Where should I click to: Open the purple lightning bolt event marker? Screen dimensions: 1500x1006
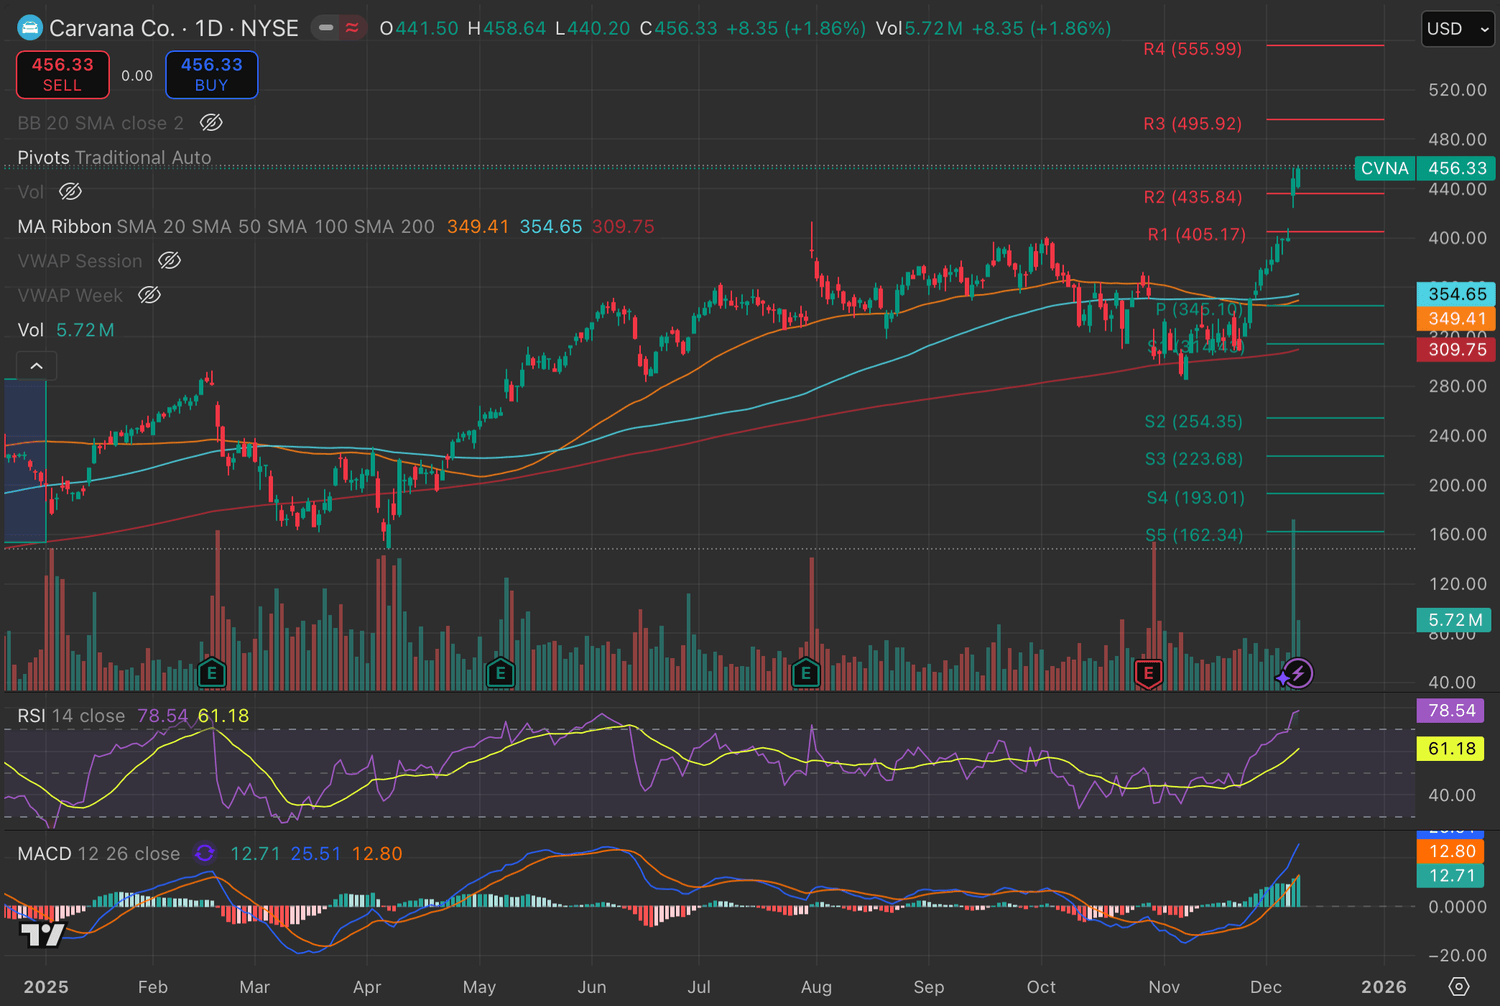point(1297,673)
